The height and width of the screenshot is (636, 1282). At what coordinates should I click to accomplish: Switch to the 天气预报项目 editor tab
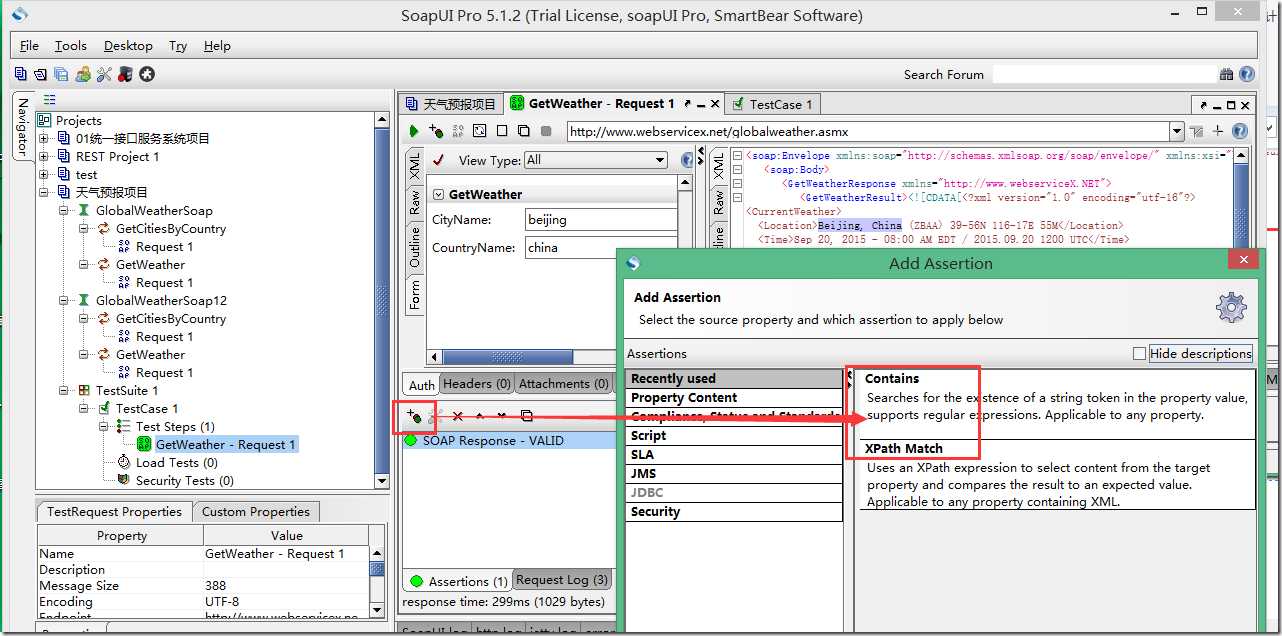450,103
